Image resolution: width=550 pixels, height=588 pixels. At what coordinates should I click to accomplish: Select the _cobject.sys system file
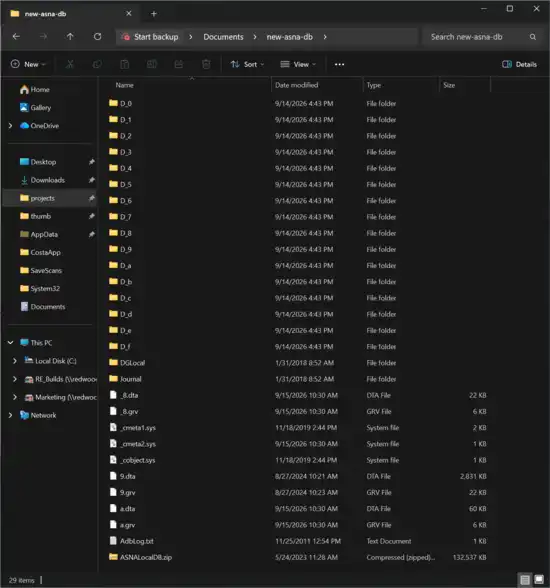pyautogui.click(x=132, y=460)
